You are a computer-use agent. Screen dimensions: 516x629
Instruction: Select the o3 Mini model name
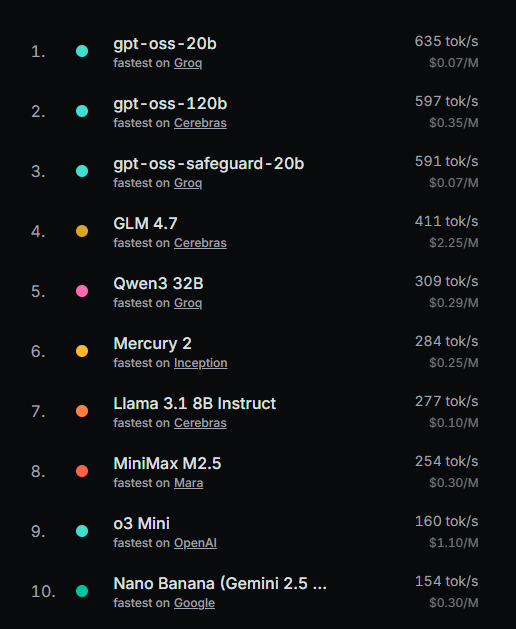(x=142, y=523)
